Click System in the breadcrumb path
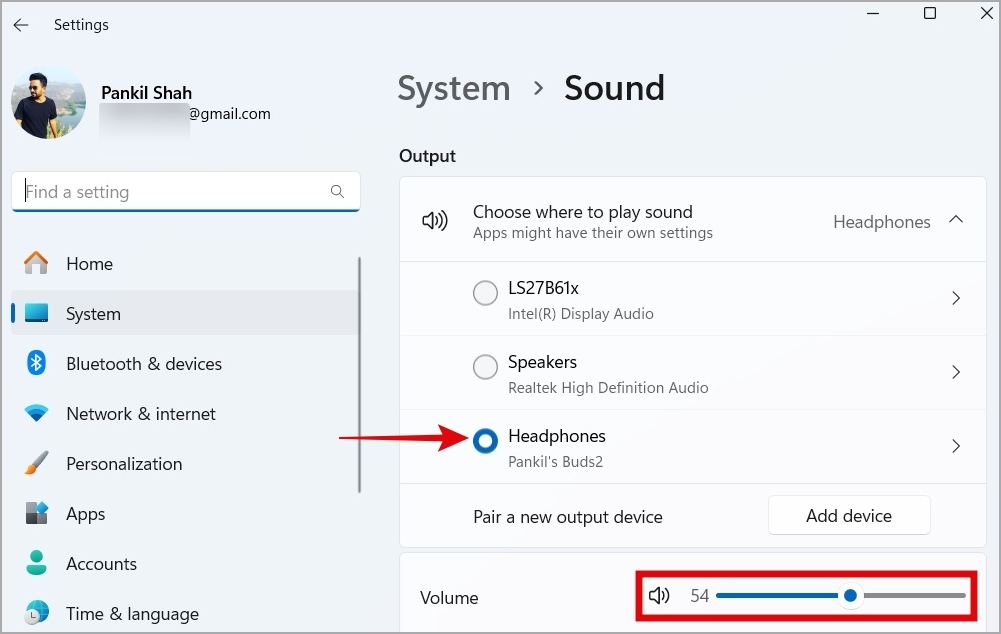 453,89
